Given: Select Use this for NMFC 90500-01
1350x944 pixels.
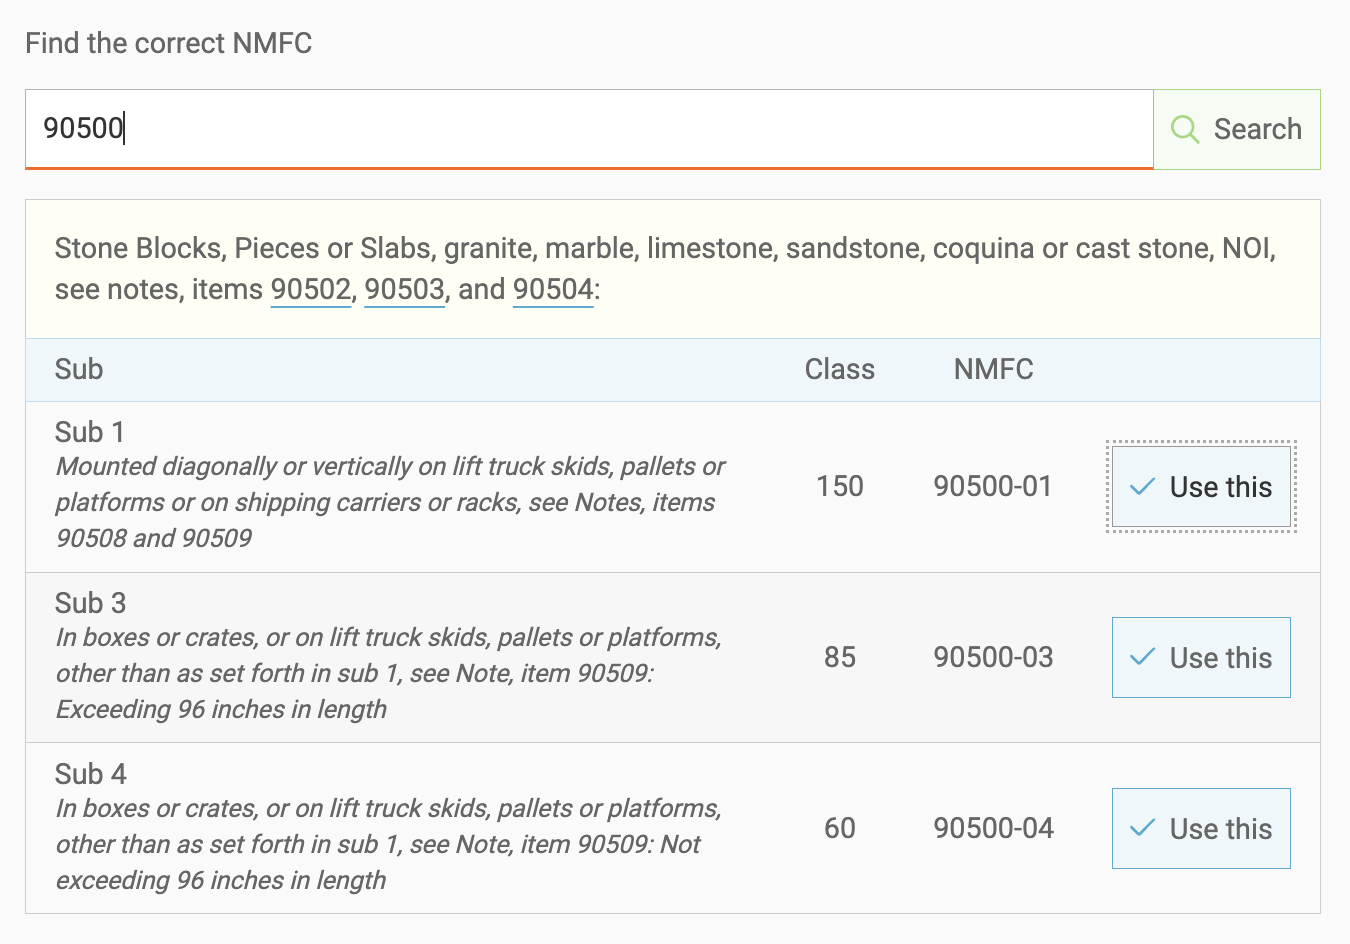Looking at the screenshot, I should [1201, 487].
